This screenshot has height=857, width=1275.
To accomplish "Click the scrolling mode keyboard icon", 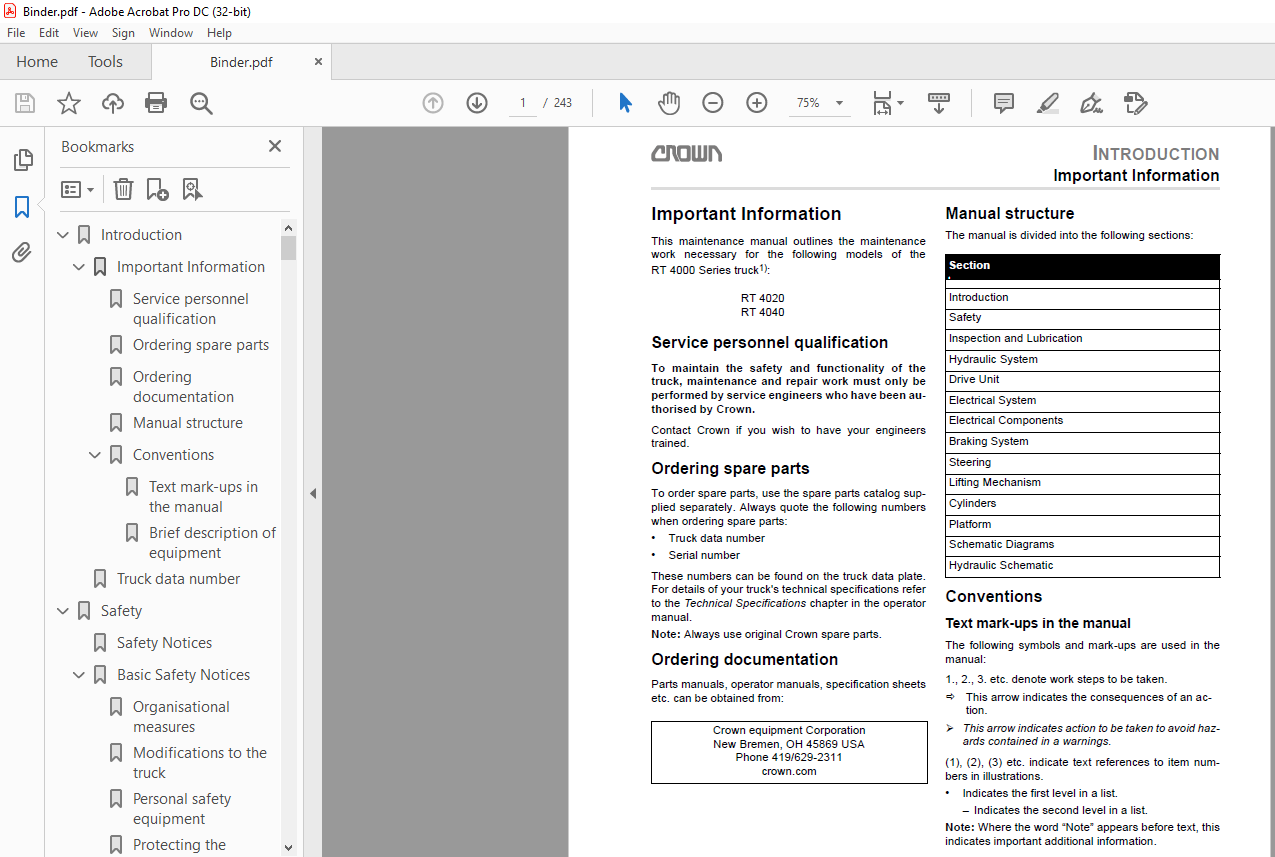I will [x=939, y=103].
